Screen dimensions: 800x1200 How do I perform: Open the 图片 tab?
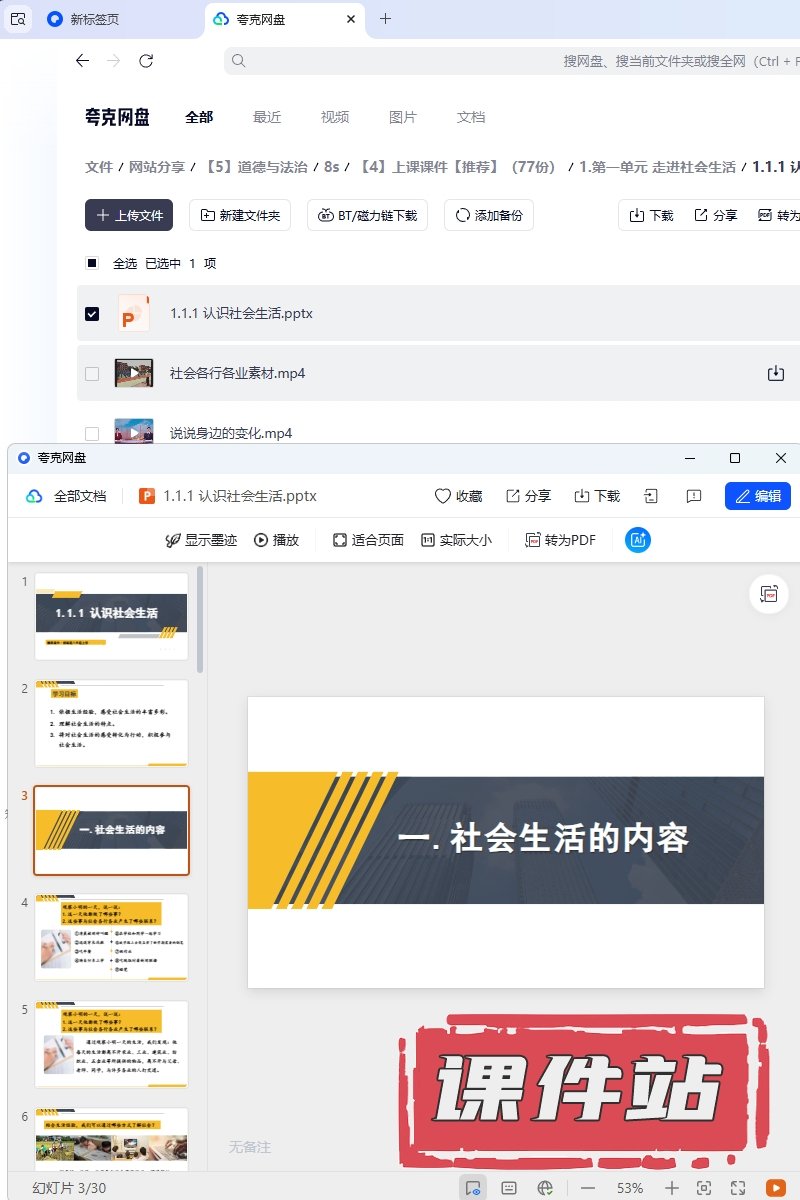click(x=403, y=117)
